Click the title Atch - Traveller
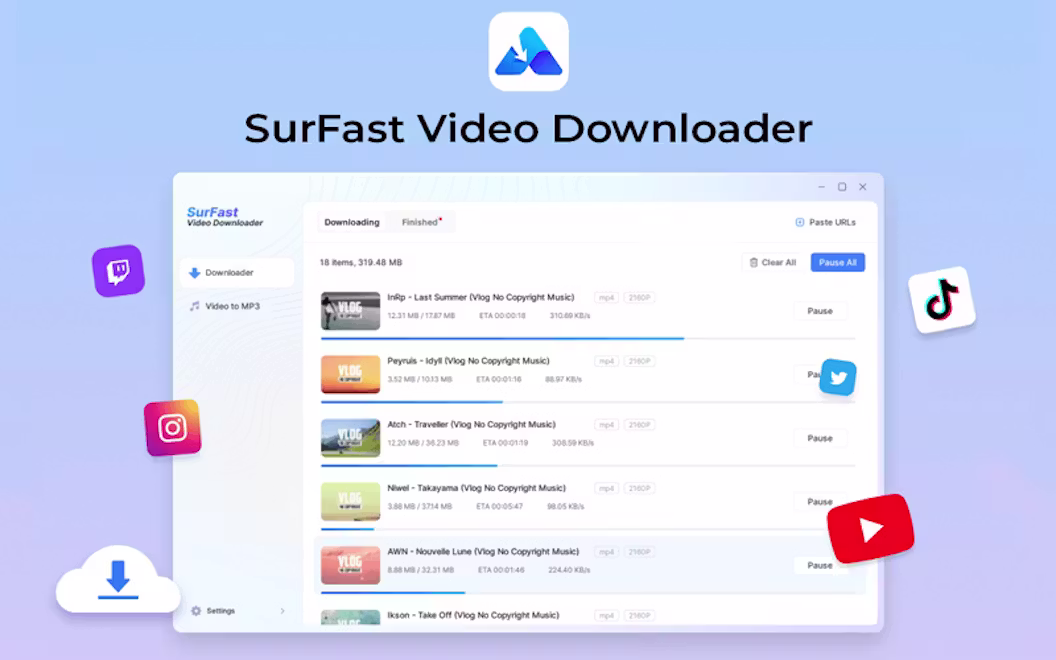 point(471,424)
